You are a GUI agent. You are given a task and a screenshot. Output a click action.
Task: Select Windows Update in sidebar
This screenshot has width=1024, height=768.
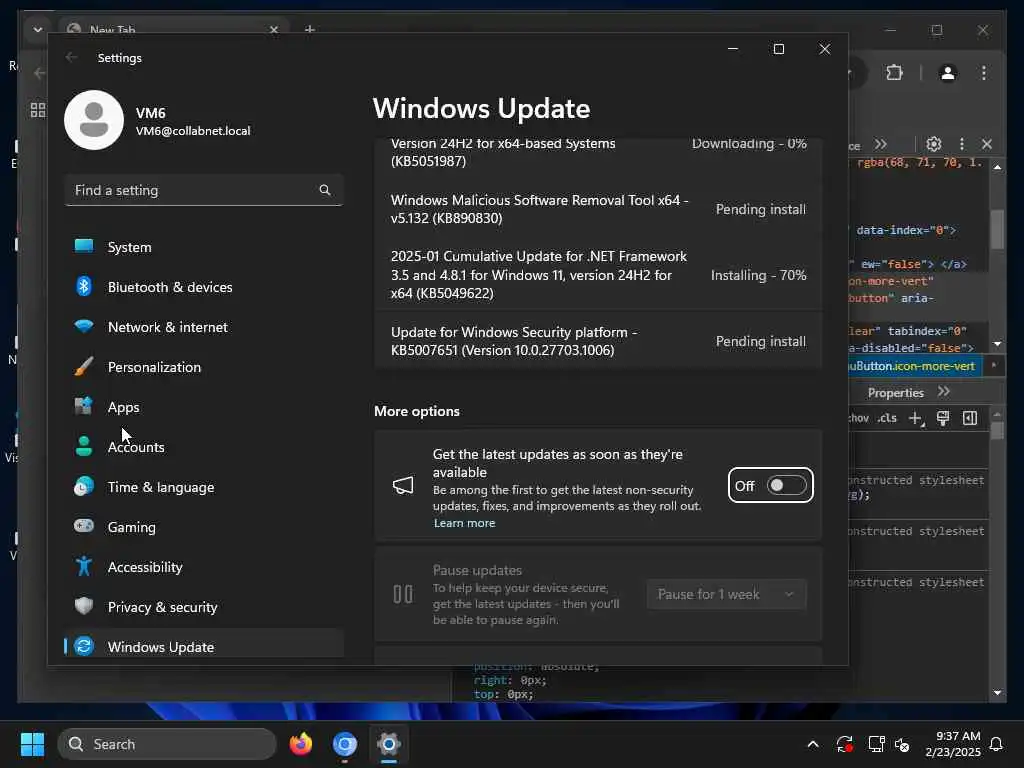tap(204, 647)
